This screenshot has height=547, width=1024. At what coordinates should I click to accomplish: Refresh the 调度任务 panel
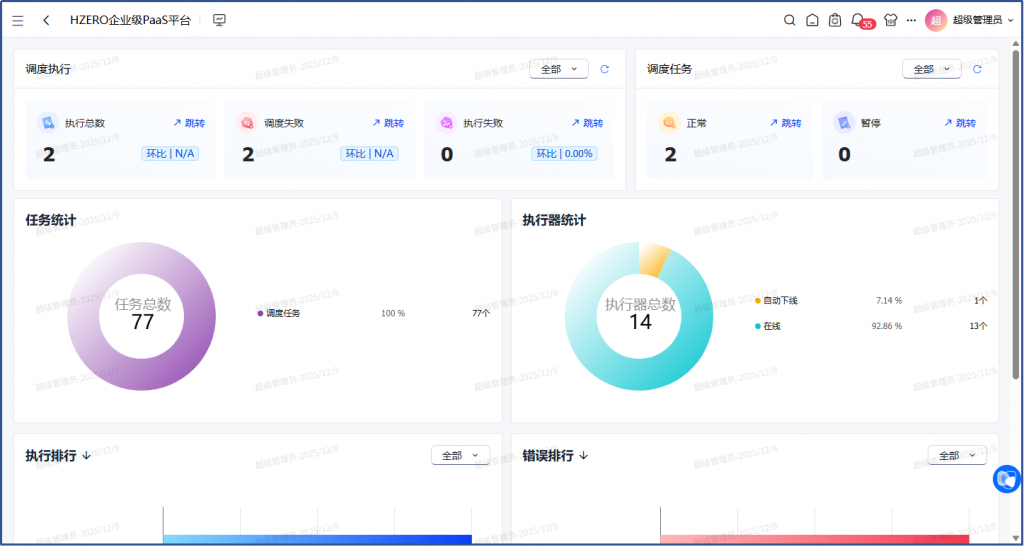click(x=977, y=69)
